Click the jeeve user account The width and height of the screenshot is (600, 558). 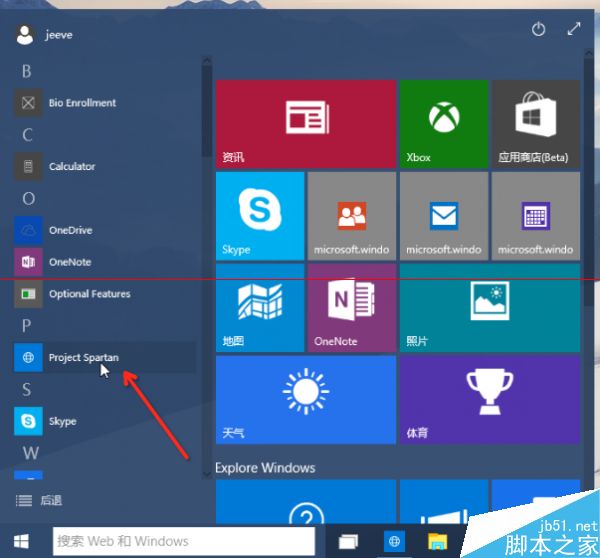pyautogui.click(x=44, y=35)
